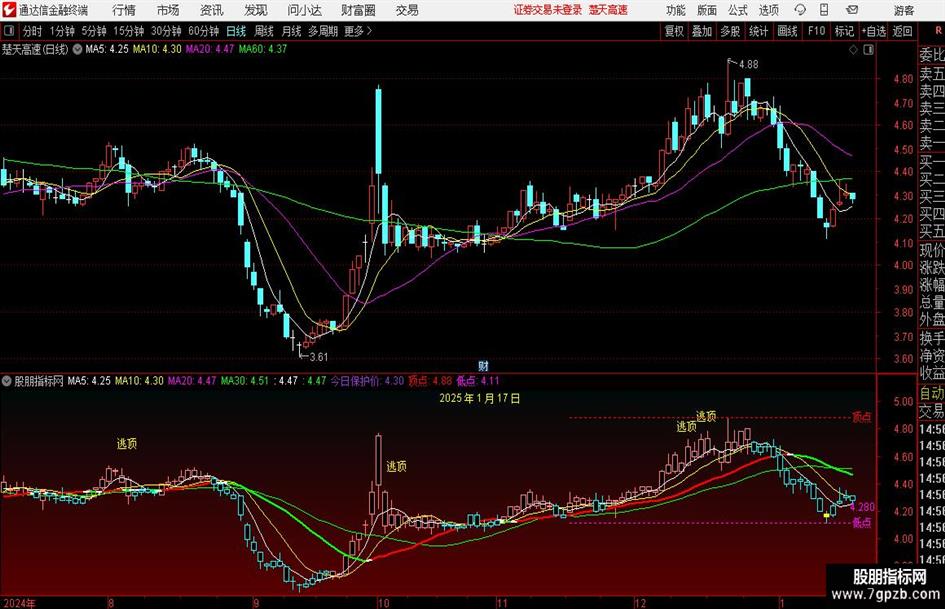Open the 画线 drawing tools button
The width and height of the screenshot is (945, 609).
(787, 31)
